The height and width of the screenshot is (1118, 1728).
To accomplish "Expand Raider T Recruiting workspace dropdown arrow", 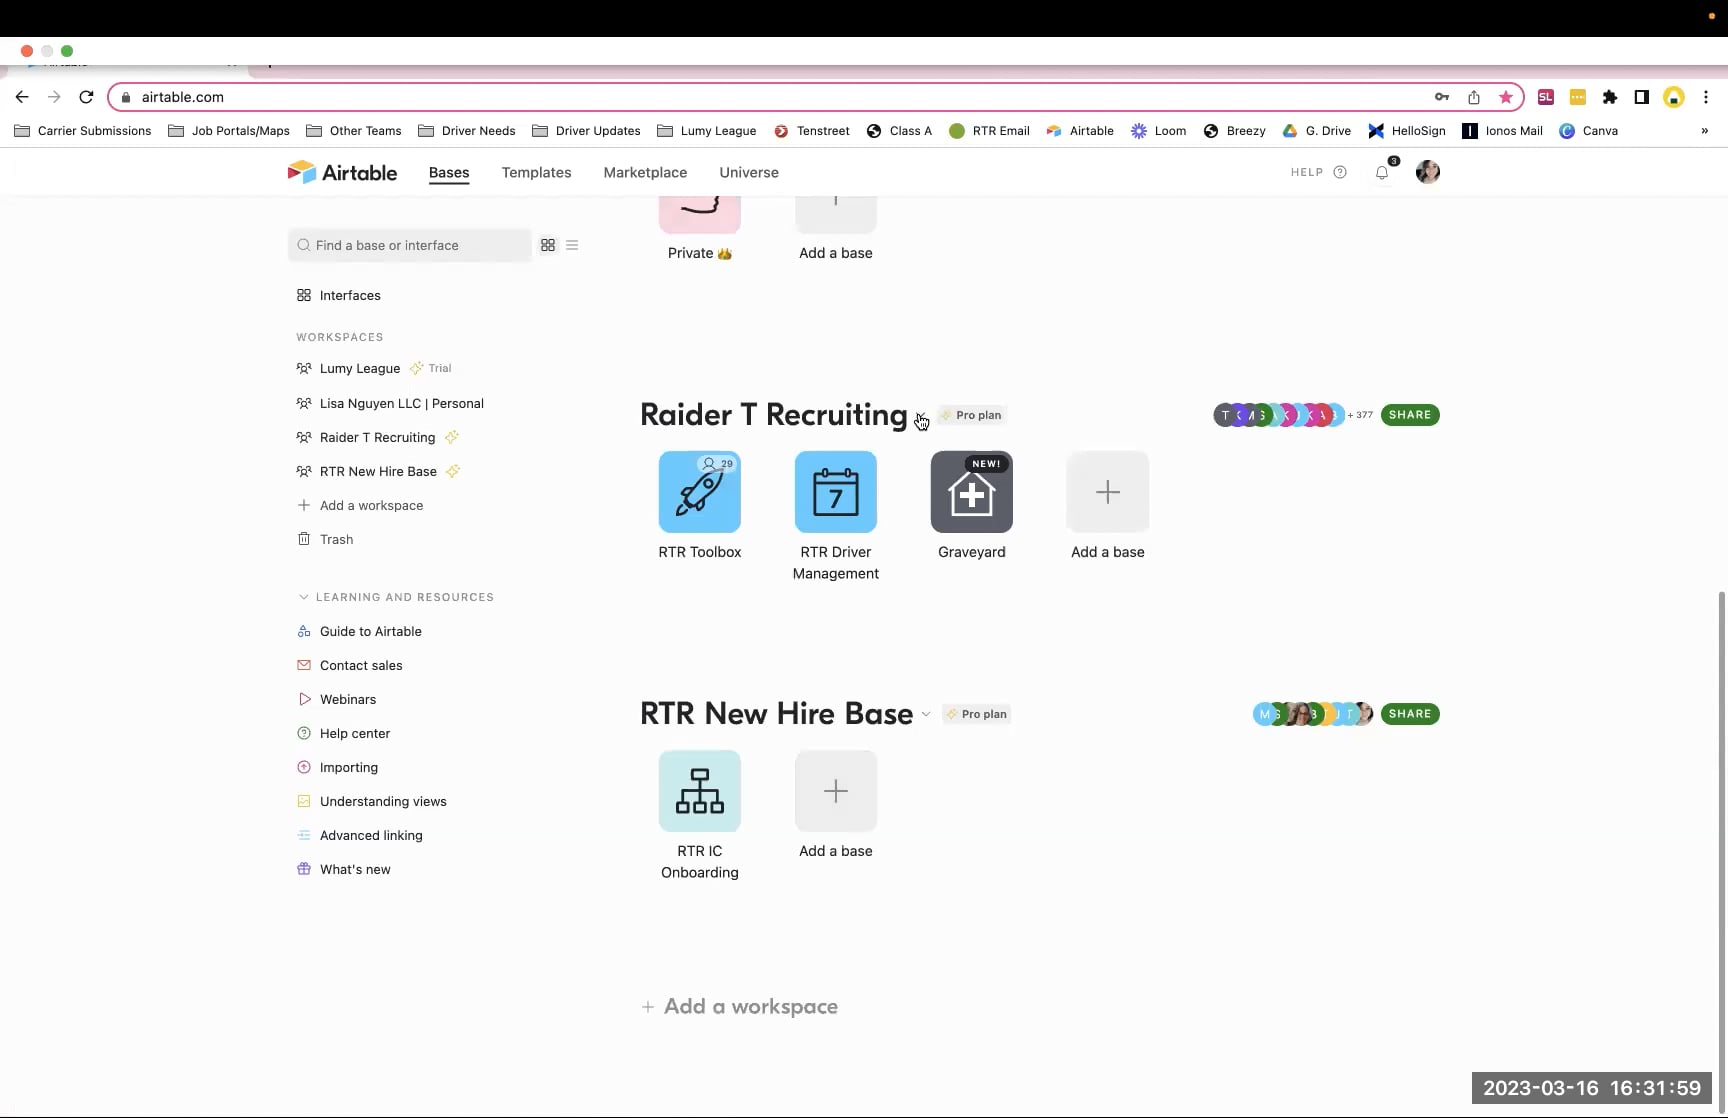I will click(920, 416).
